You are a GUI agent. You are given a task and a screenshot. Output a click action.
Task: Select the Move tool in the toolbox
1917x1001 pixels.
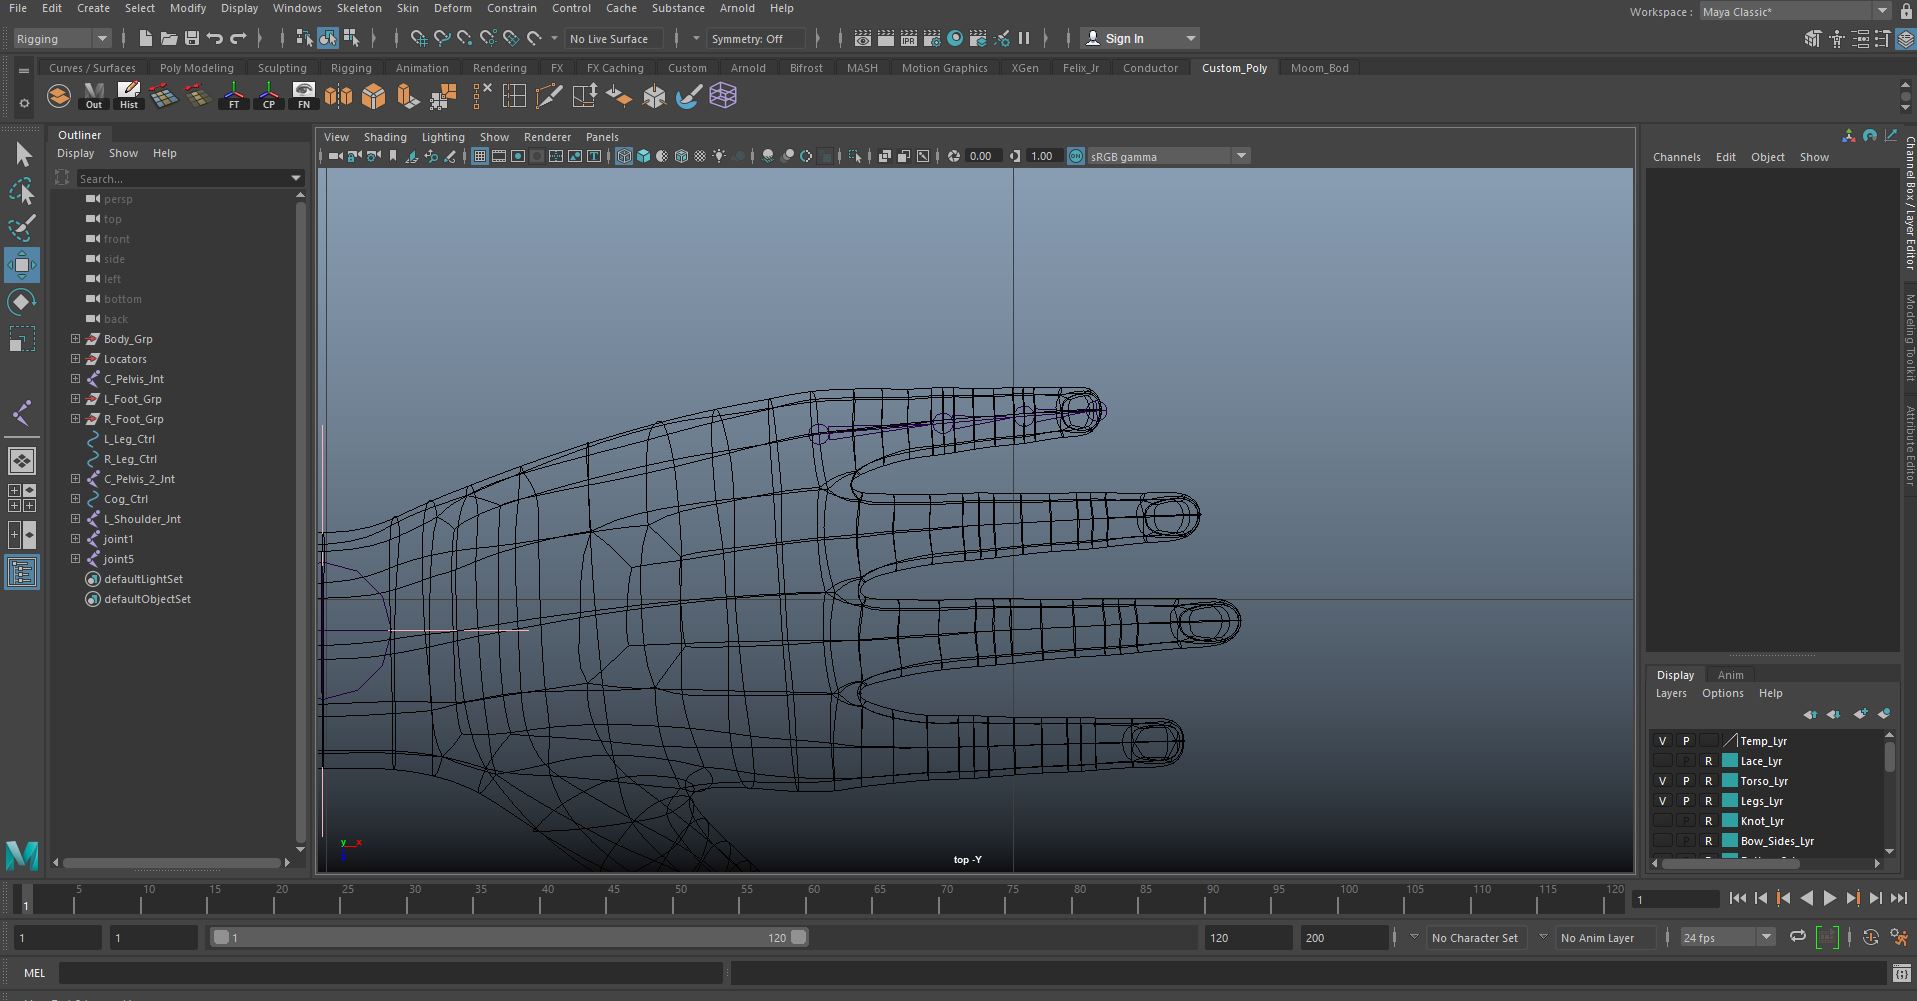tap(22, 265)
